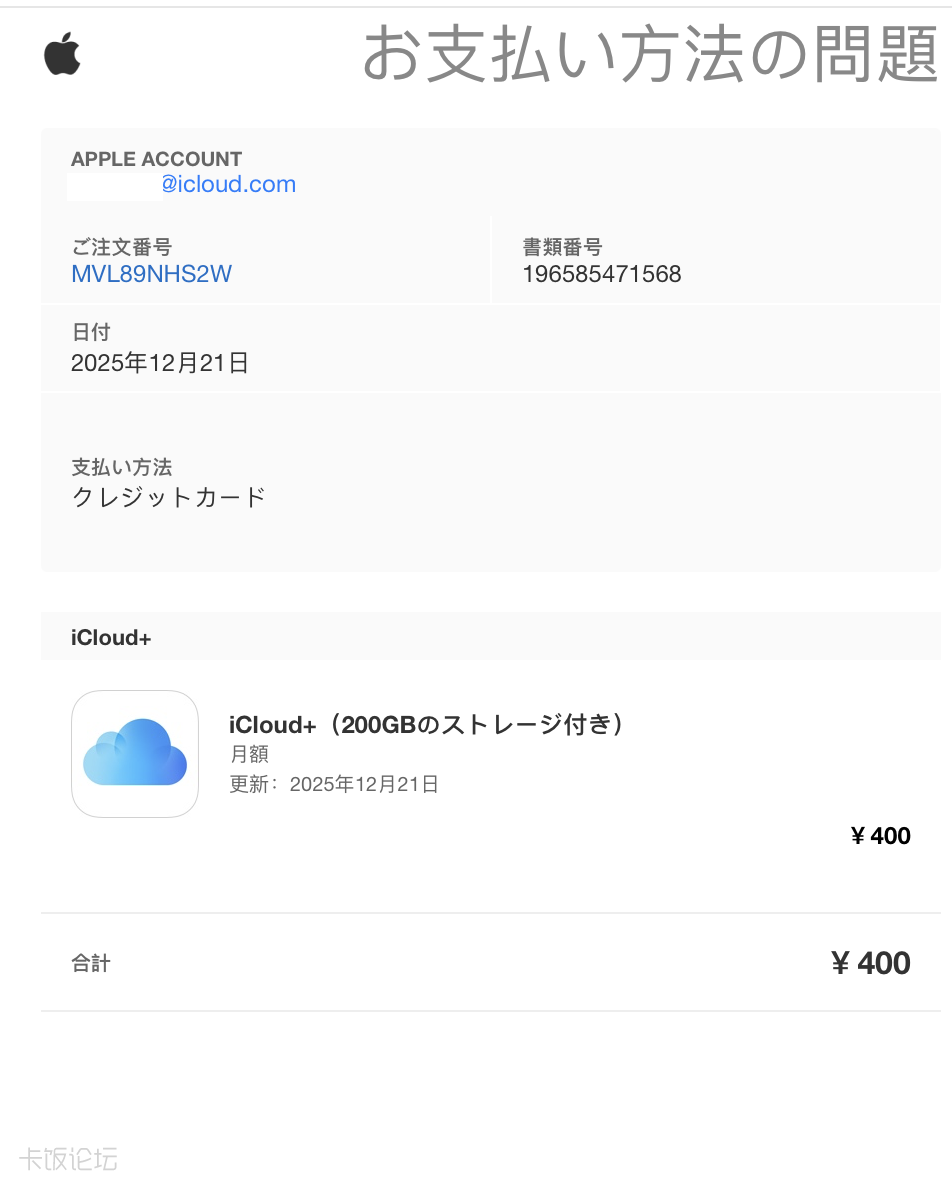Click the date 2025年12月21日 under 日付
952x1182 pixels.
click(160, 363)
